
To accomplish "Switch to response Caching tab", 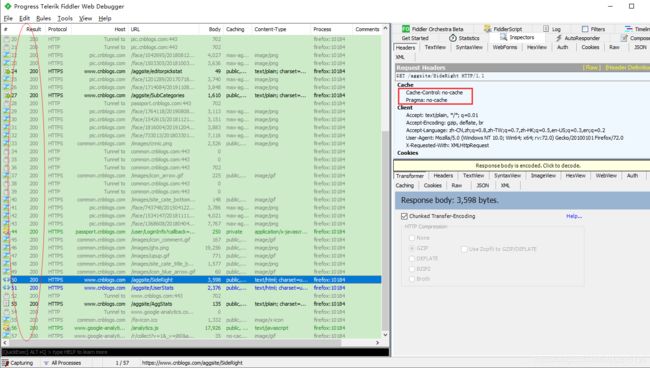I will point(405,185).
